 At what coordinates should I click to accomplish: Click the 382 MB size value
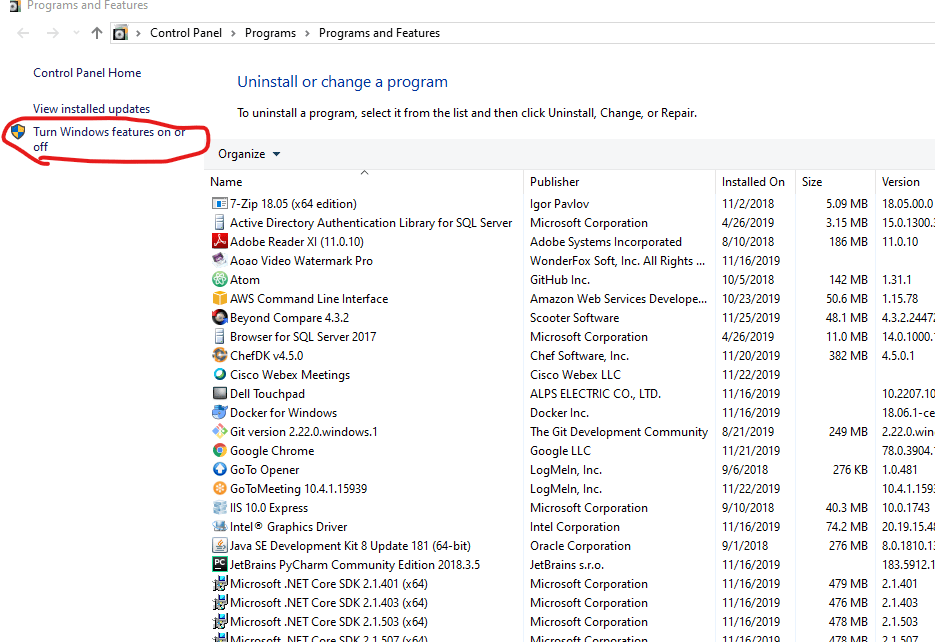[848, 356]
